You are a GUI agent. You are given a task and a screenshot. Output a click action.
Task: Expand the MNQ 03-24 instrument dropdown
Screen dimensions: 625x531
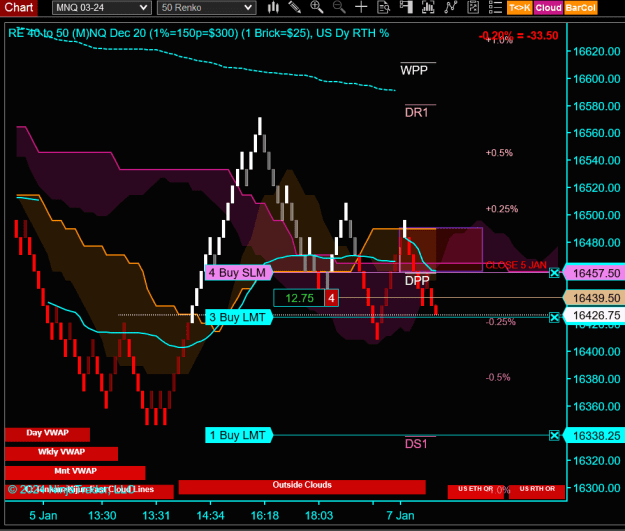click(102, 8)
